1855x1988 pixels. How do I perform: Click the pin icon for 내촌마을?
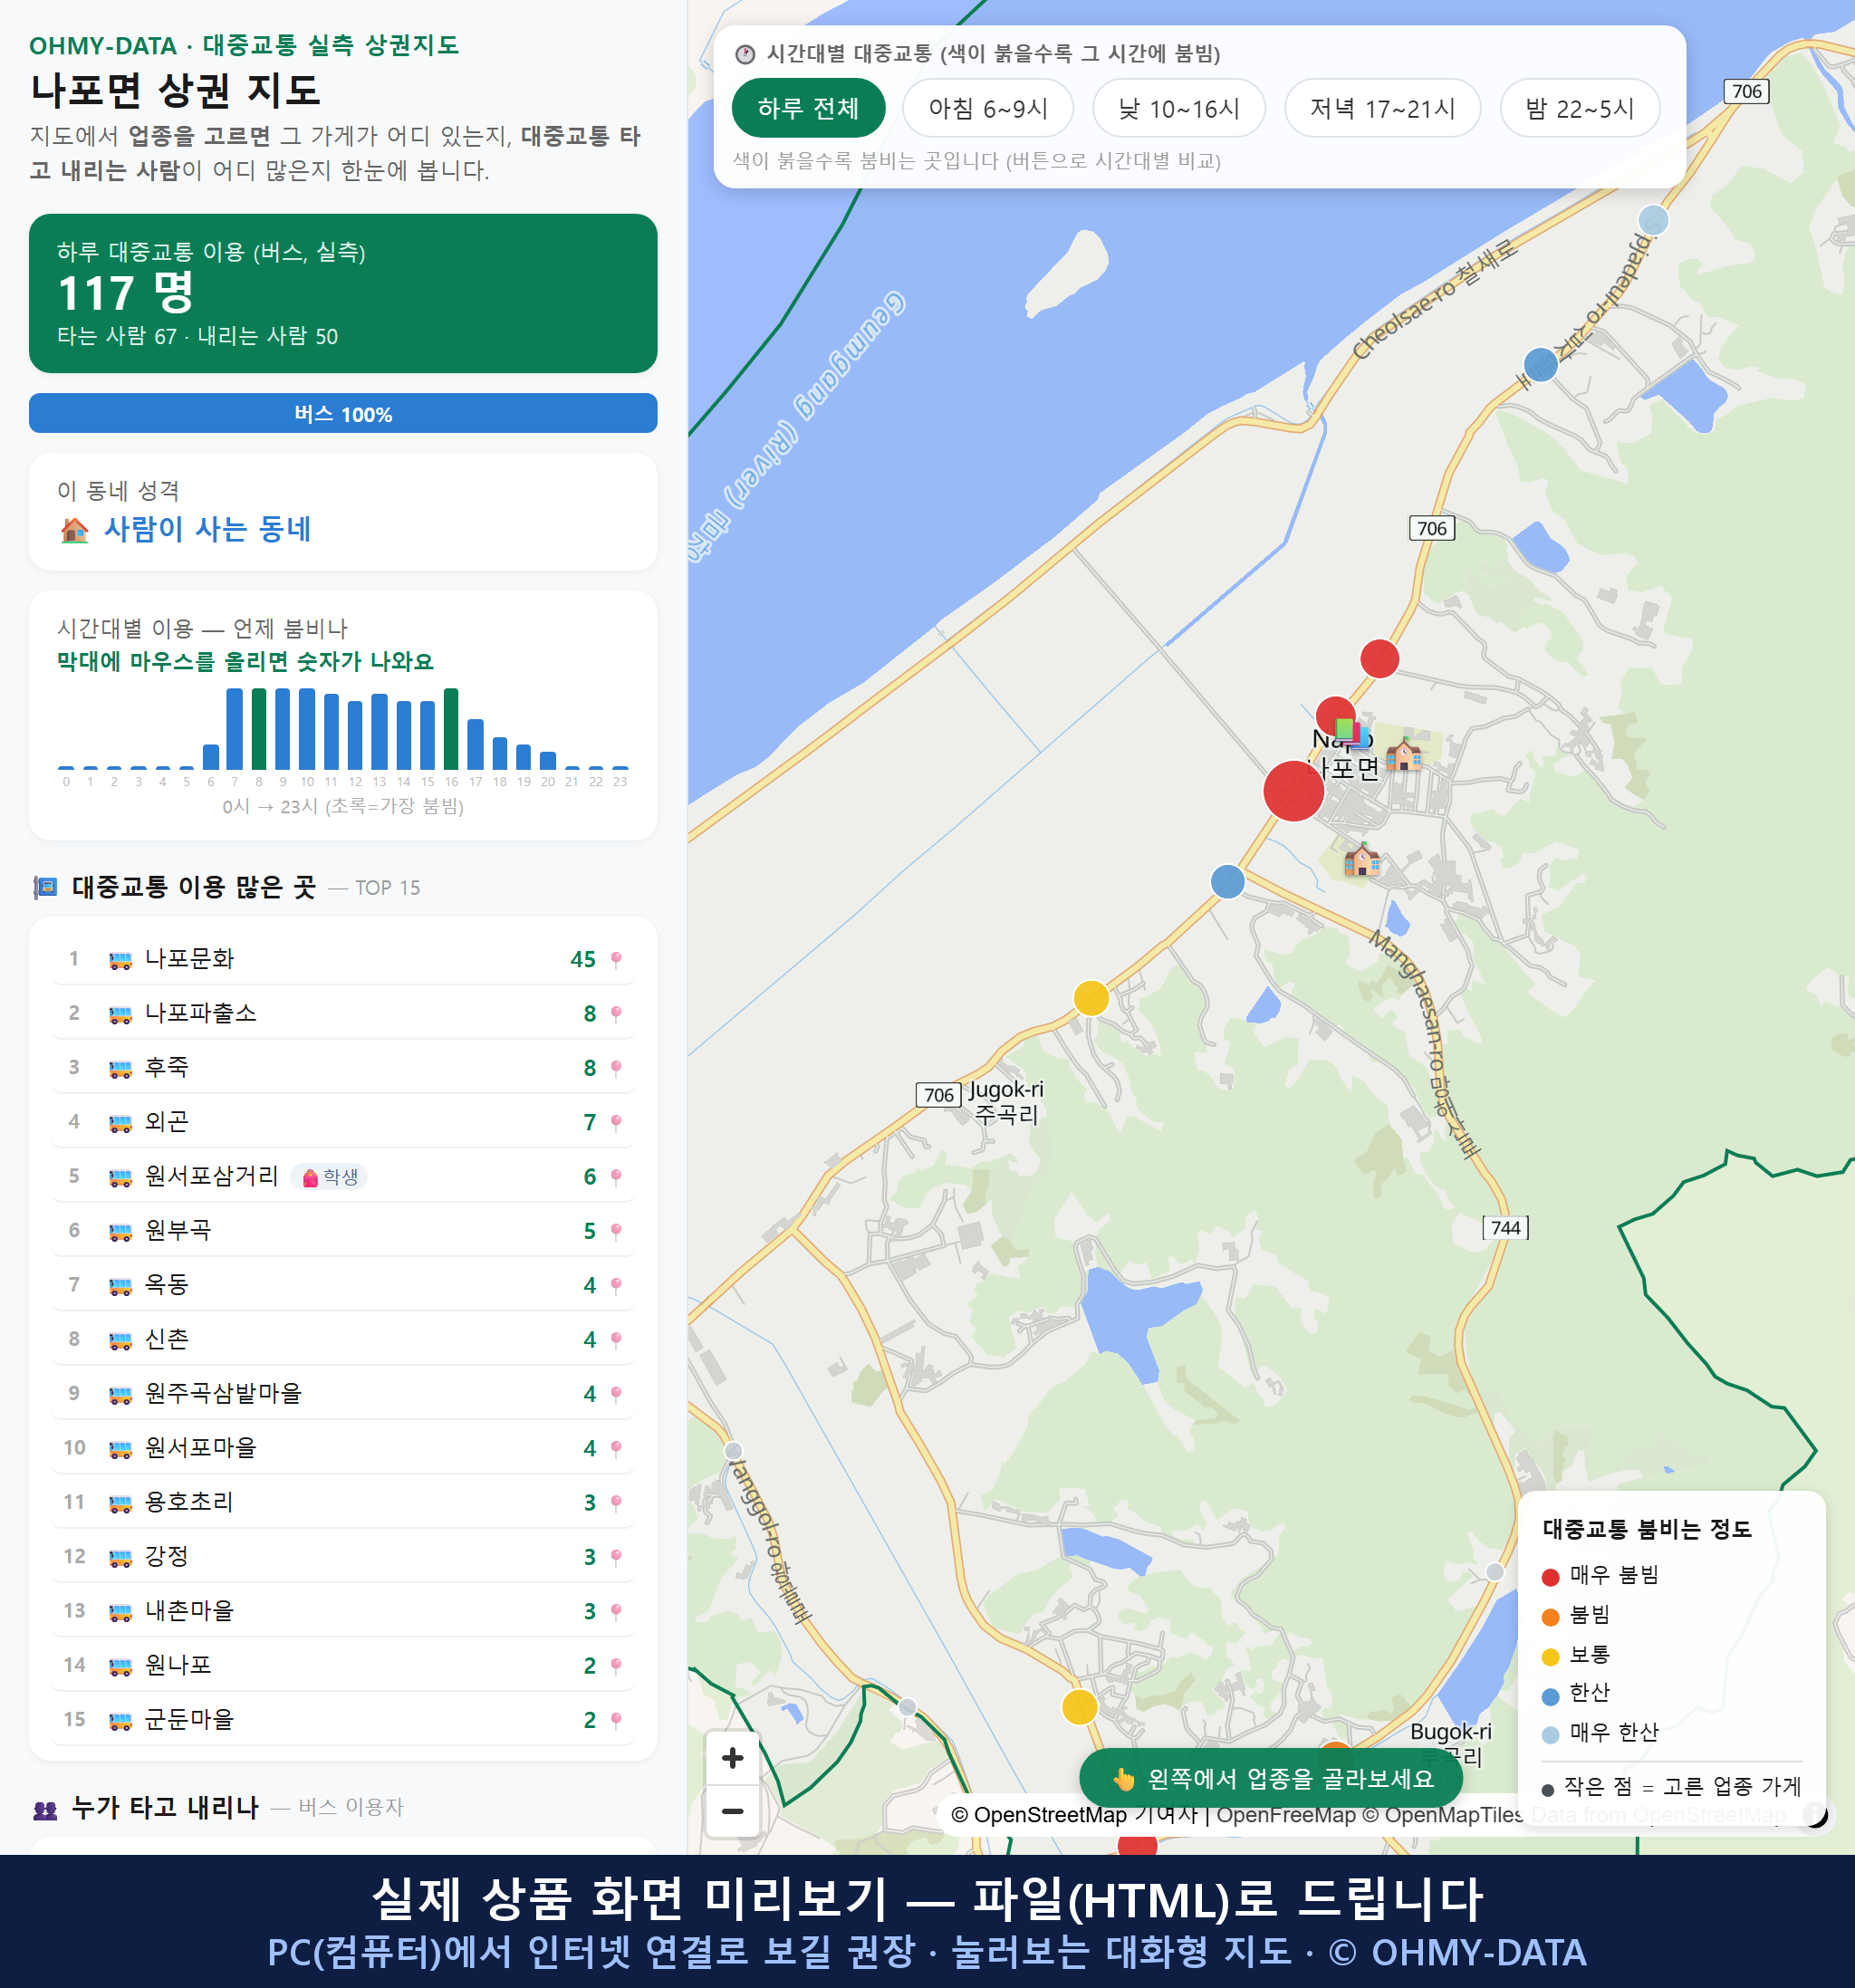pyautogui.click(x=616, y=1611)
